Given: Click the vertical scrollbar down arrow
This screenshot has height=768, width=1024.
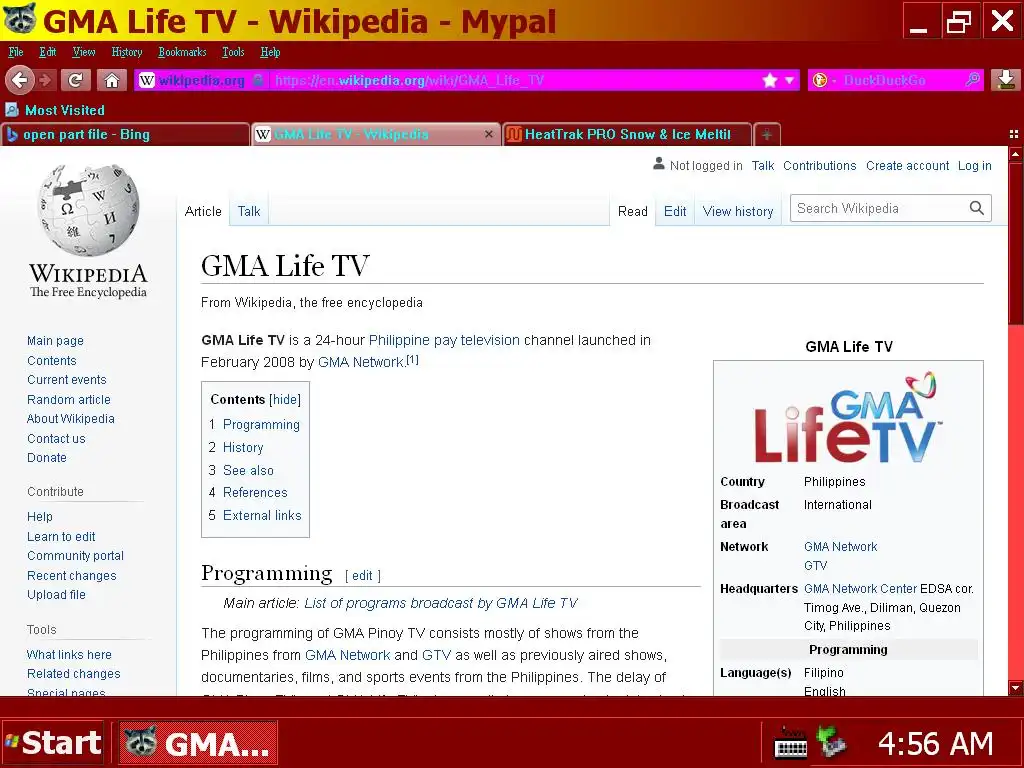Looking at the screenshot, I should [1016, 687].
